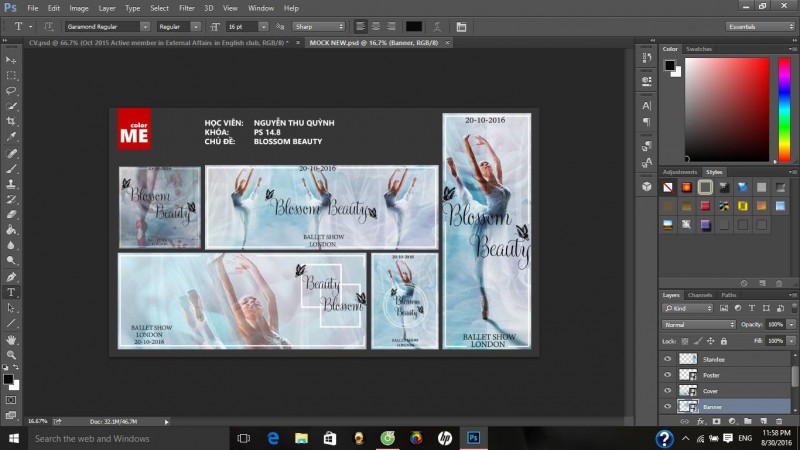Select the Magic Wand tool

[11, 106]
